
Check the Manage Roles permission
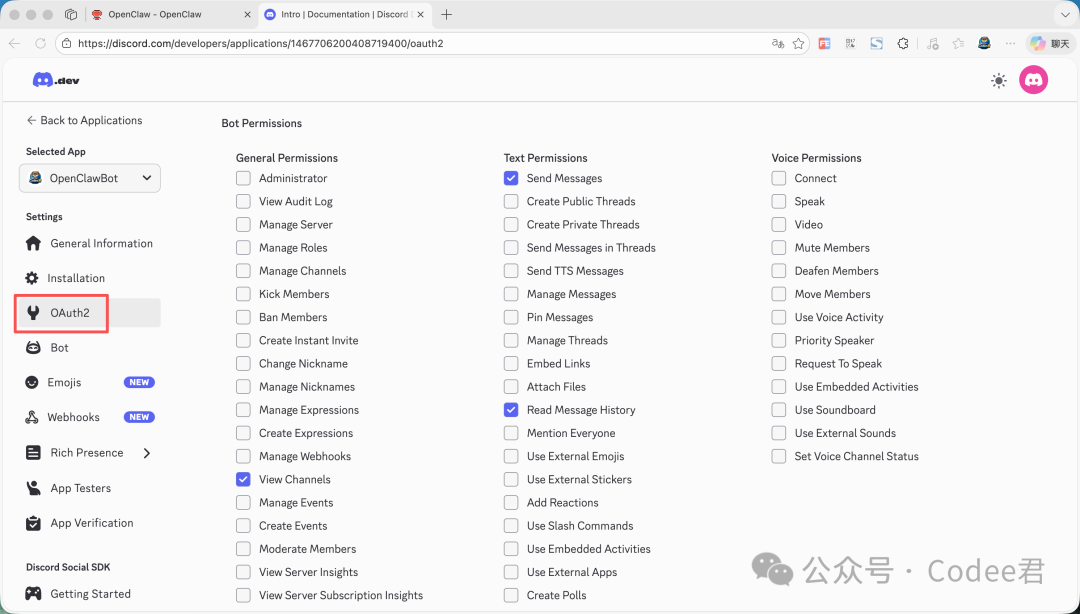point(243,247)
